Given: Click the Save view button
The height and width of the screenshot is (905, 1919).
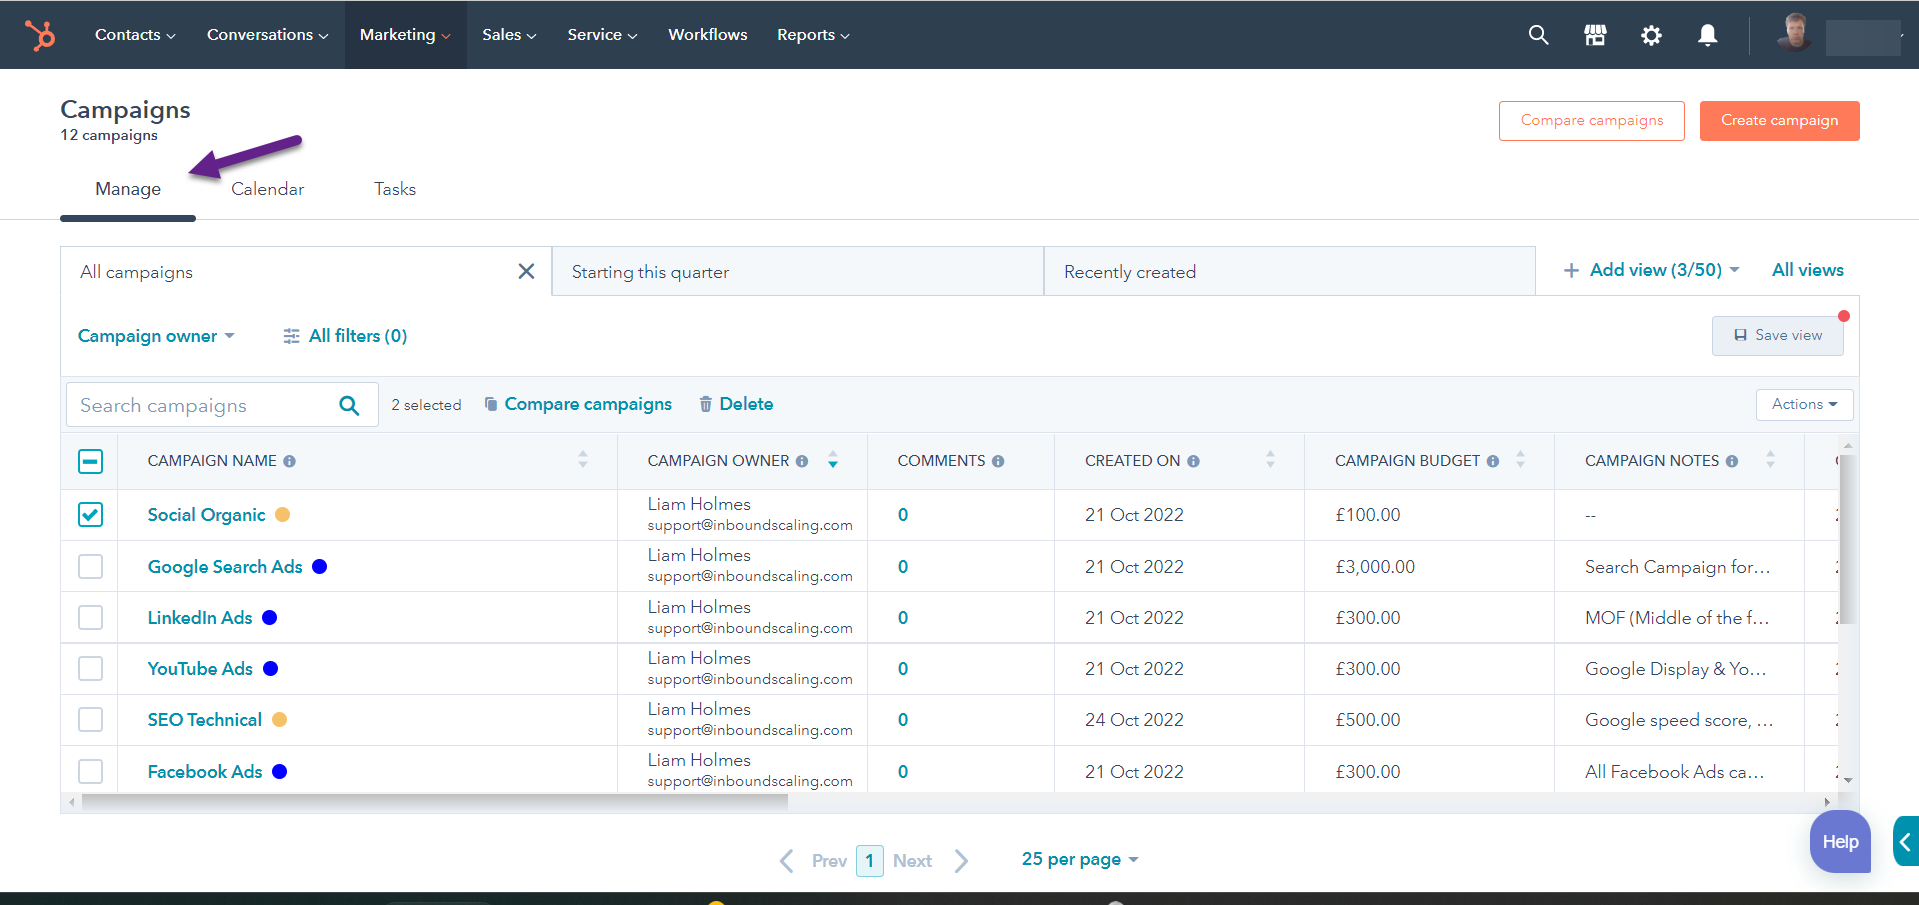Looking at the screenshot, I should coord(1777,335).
